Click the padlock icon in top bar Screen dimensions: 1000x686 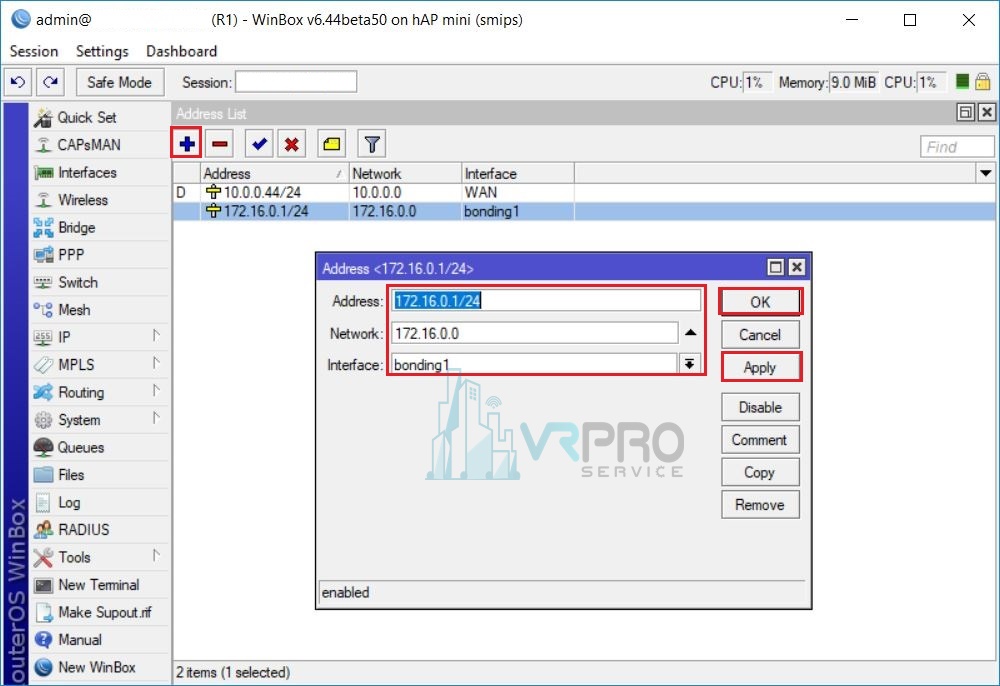[x=983, y=82]
